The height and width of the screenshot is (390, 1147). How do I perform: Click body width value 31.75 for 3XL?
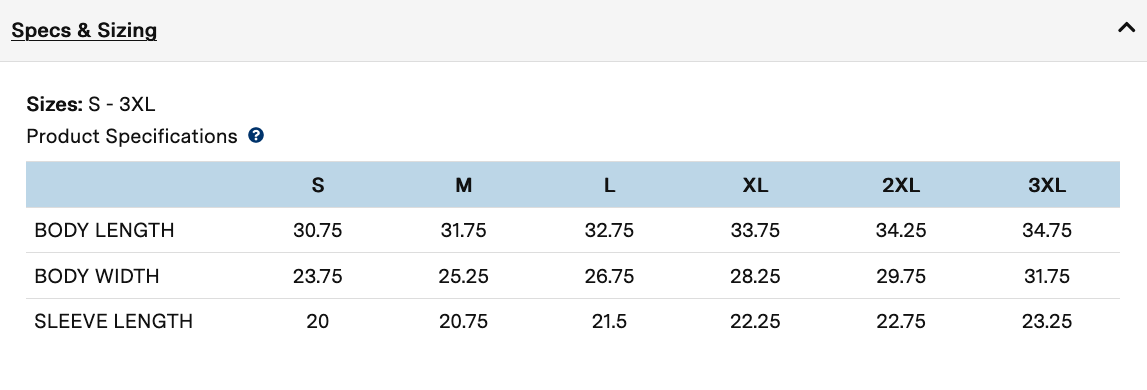1047,277
